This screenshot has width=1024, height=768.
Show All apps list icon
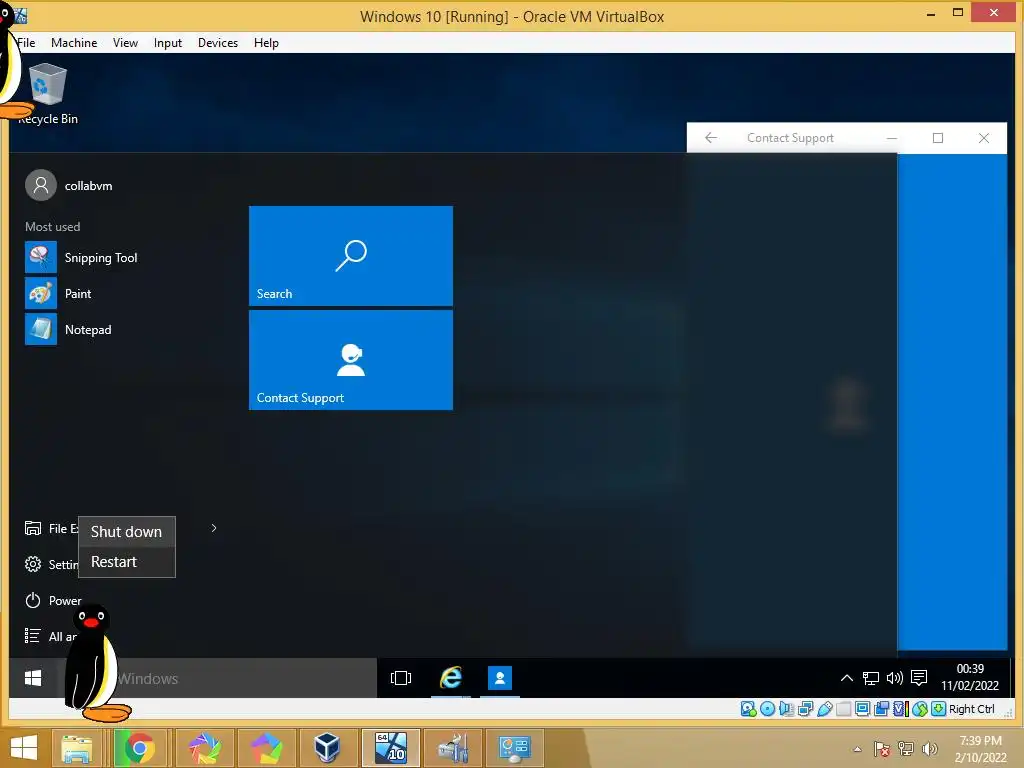point(32,635)
